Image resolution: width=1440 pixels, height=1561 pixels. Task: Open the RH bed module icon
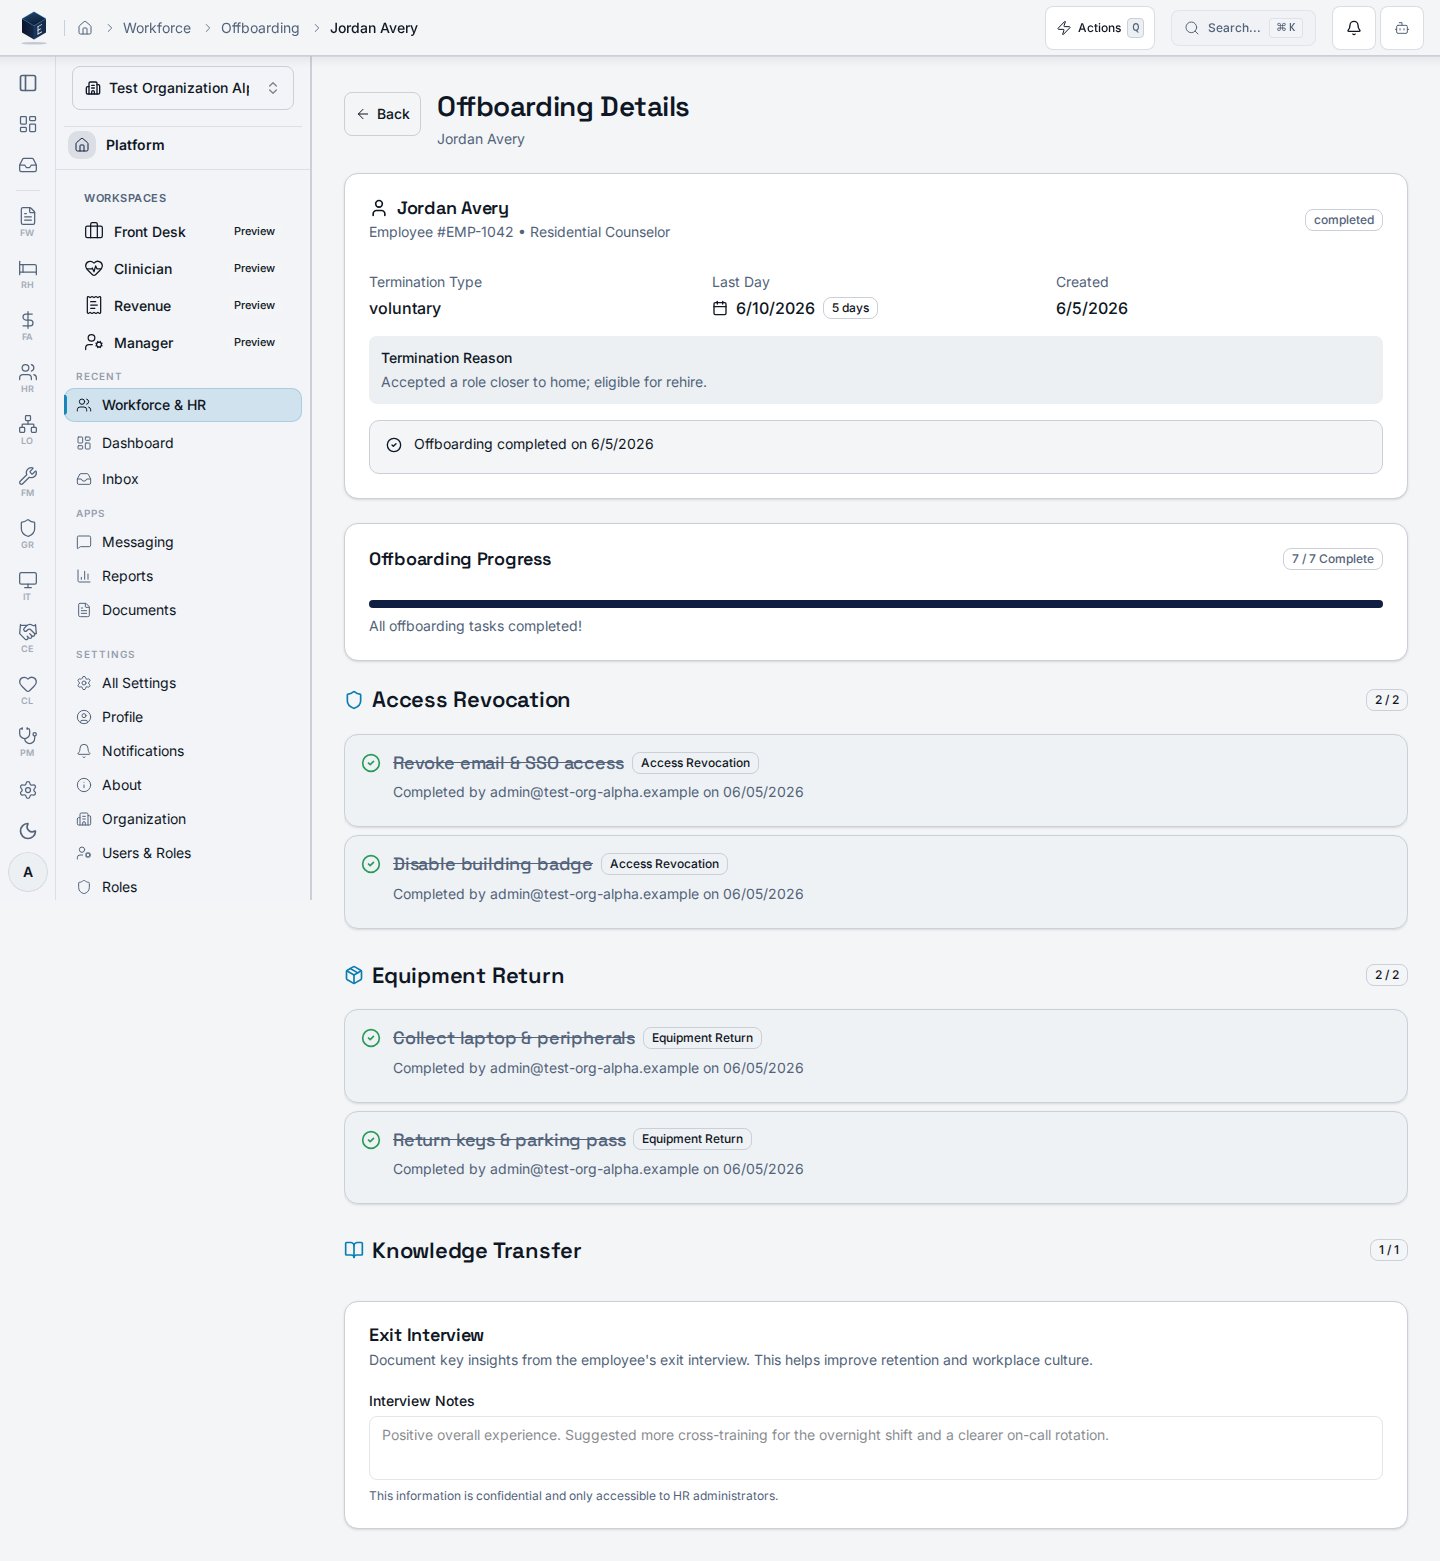click(x=28, y=273)
